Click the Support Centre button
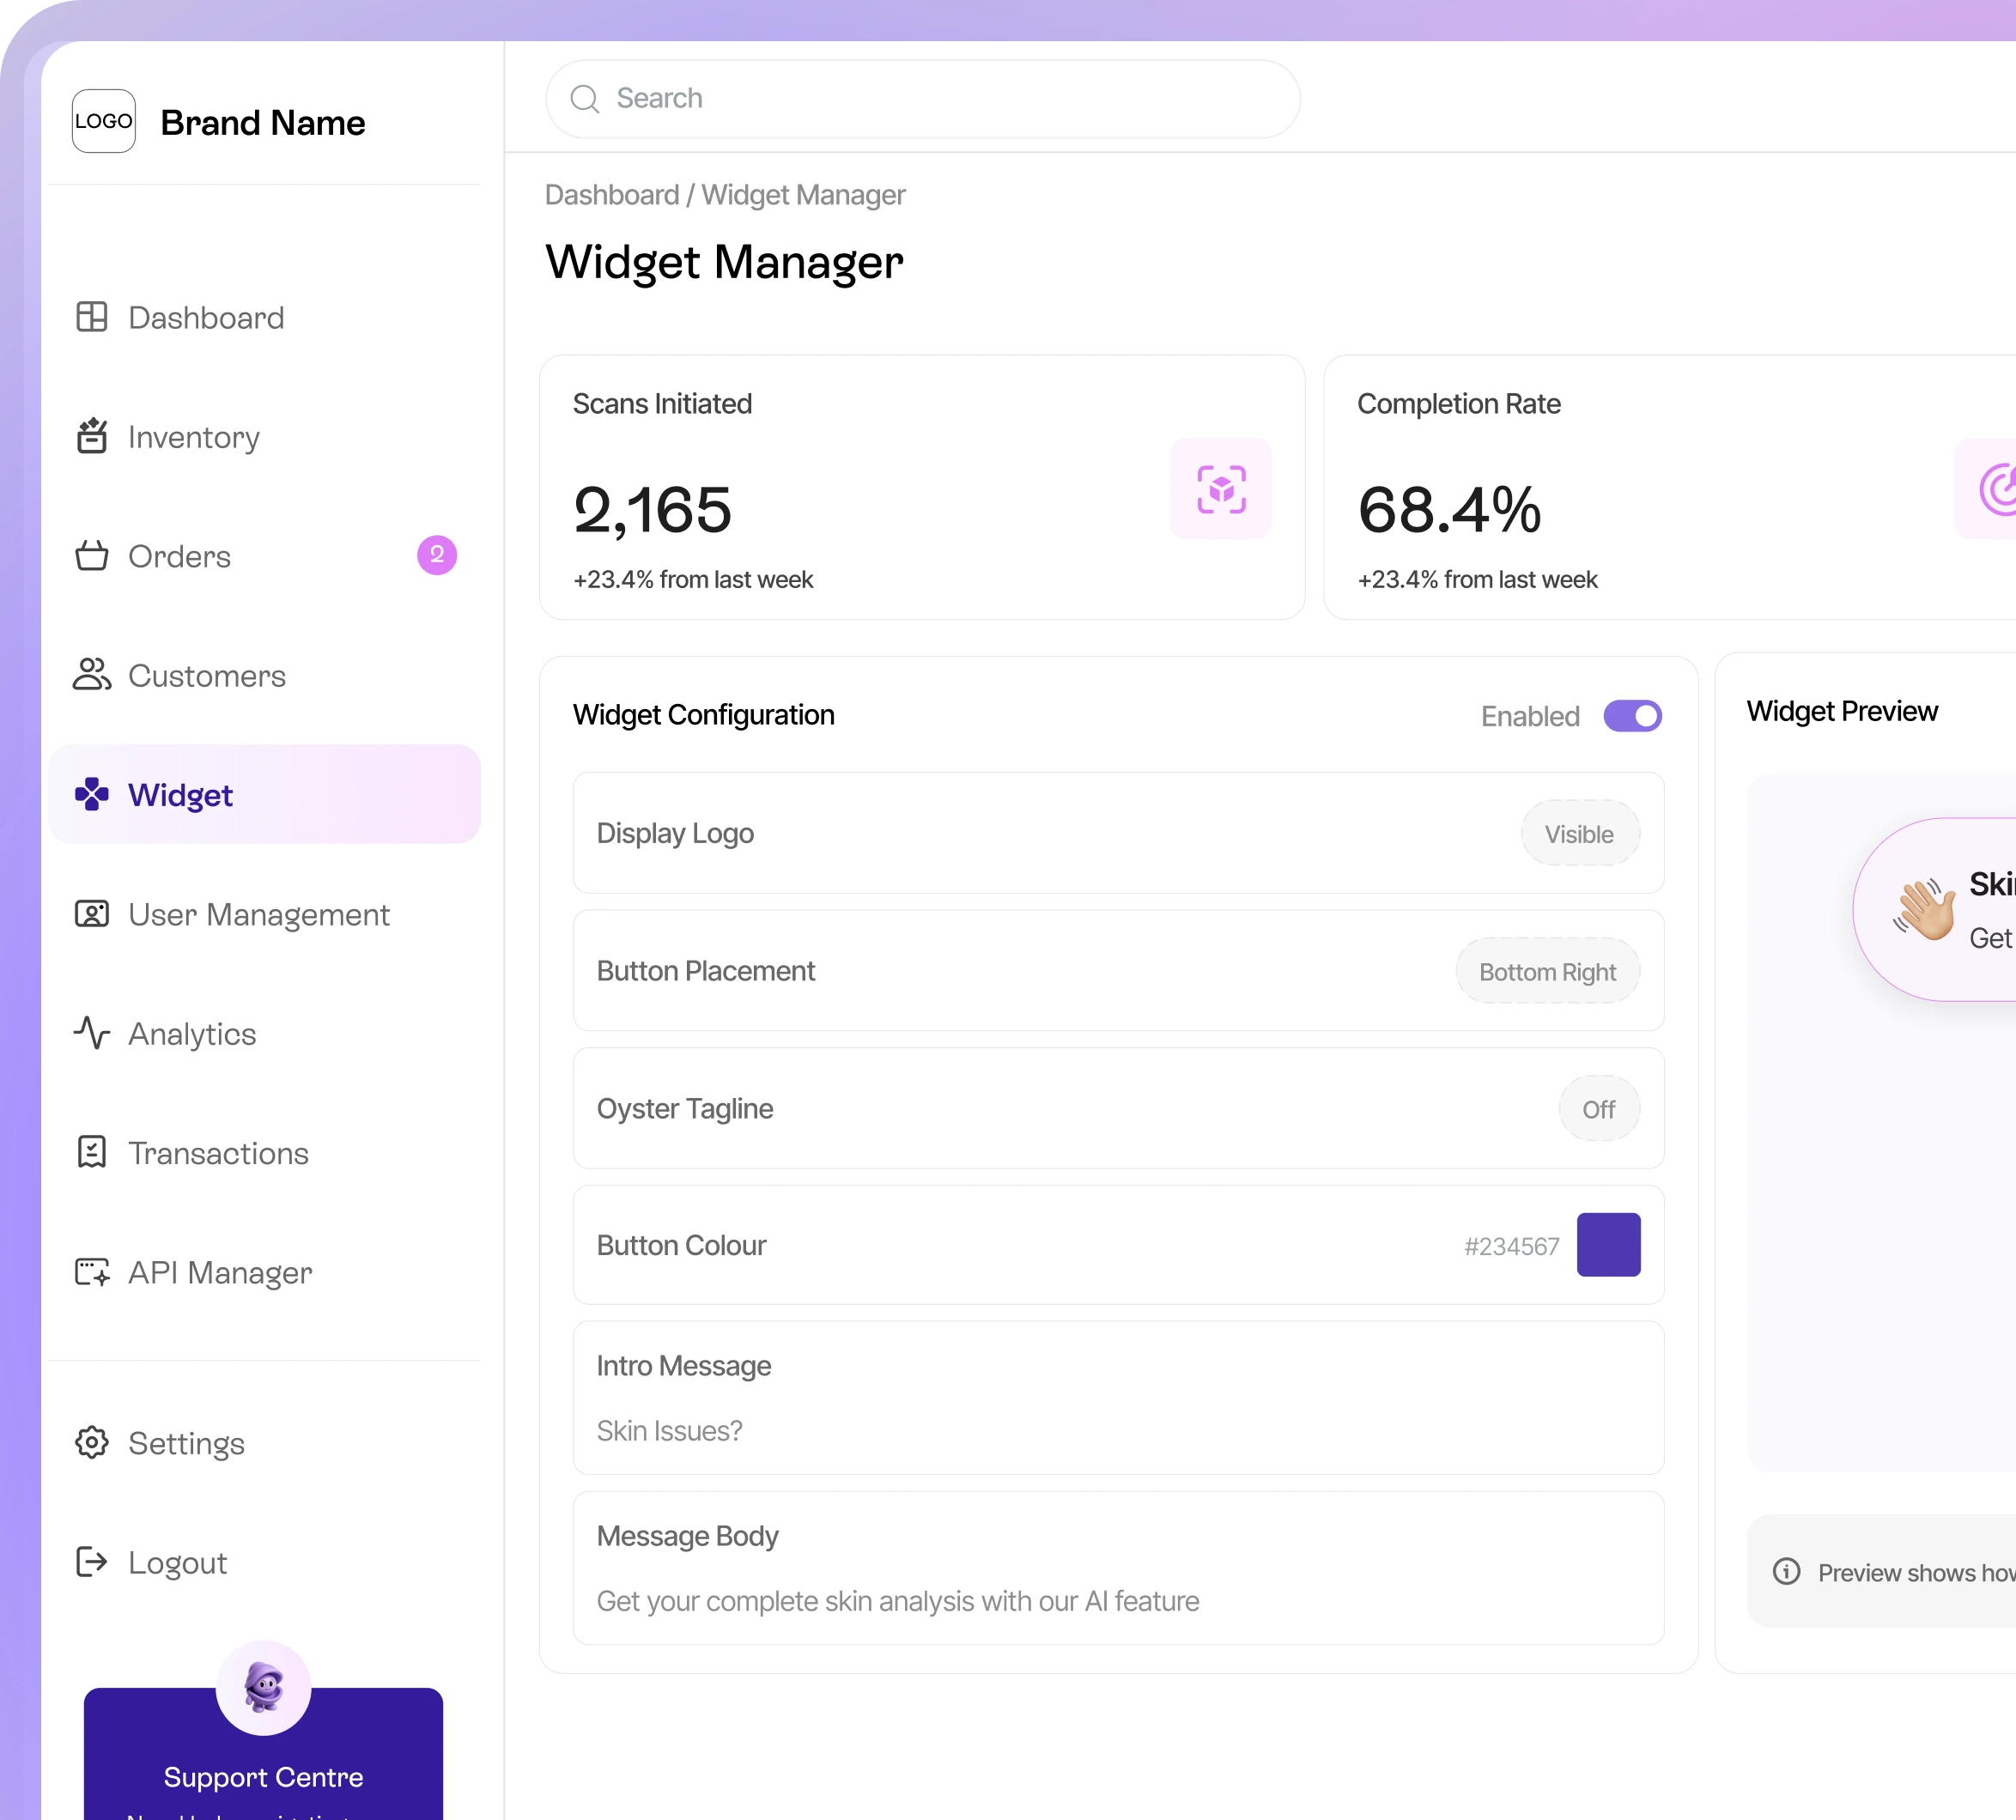This screenshot has width=2016, height=1820. point(263,1778)
